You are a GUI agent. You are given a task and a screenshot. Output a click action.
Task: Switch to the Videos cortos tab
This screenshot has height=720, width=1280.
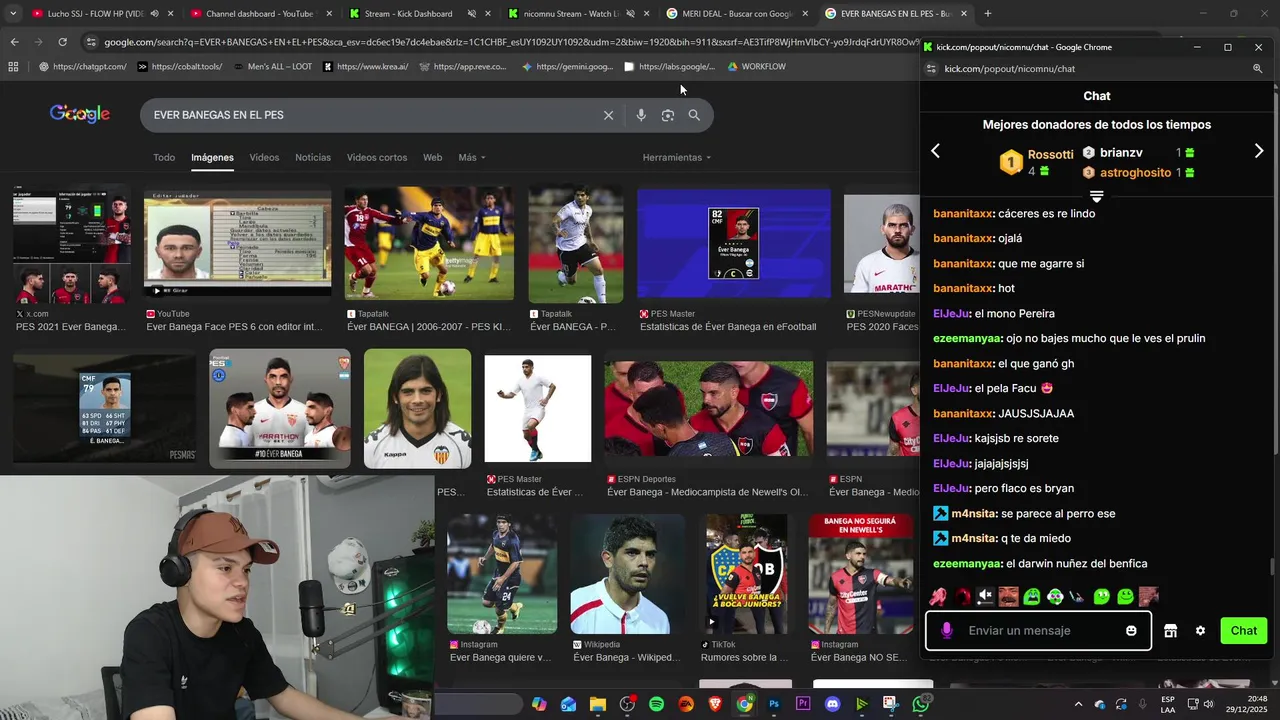[x=377, y=158]
